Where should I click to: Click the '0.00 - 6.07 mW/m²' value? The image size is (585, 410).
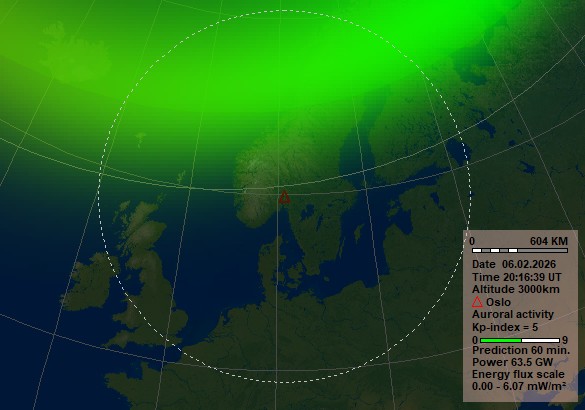pyautogui.click(x=519, y=386)
